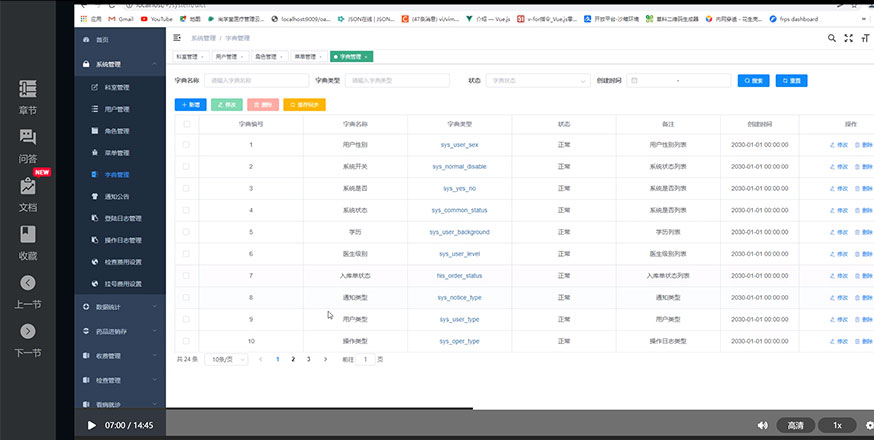
Task: Click the calendar icon in 创建时间 field
Action: 634,81
